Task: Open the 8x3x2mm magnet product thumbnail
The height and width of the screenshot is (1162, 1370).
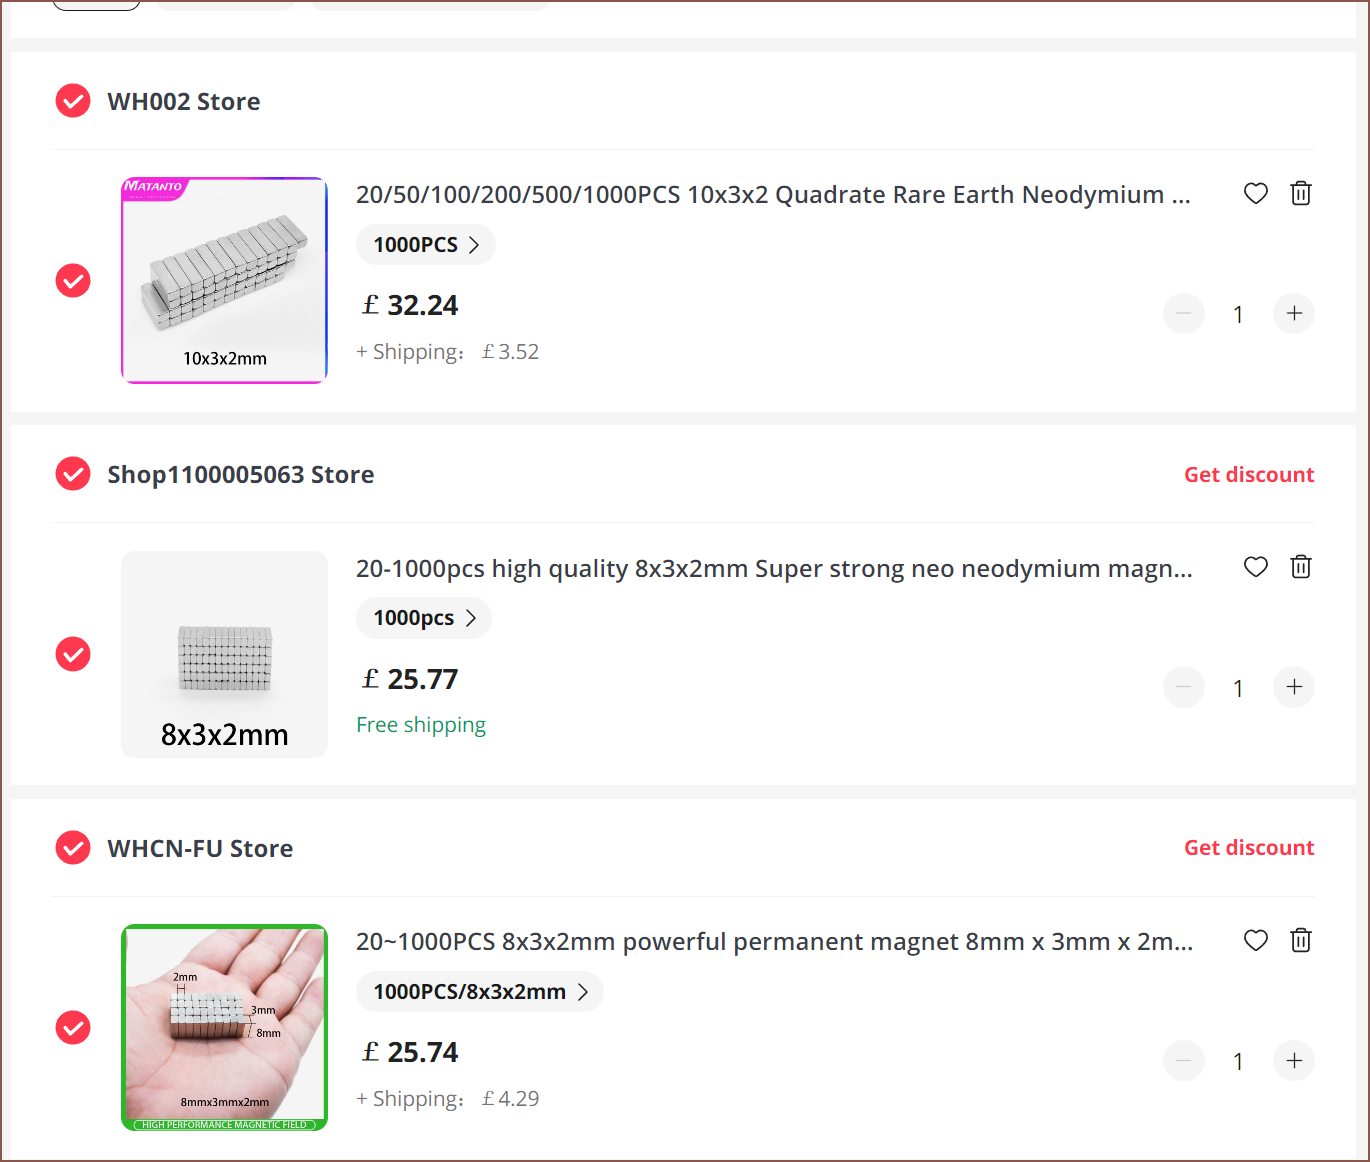Action: click(225, 654)
